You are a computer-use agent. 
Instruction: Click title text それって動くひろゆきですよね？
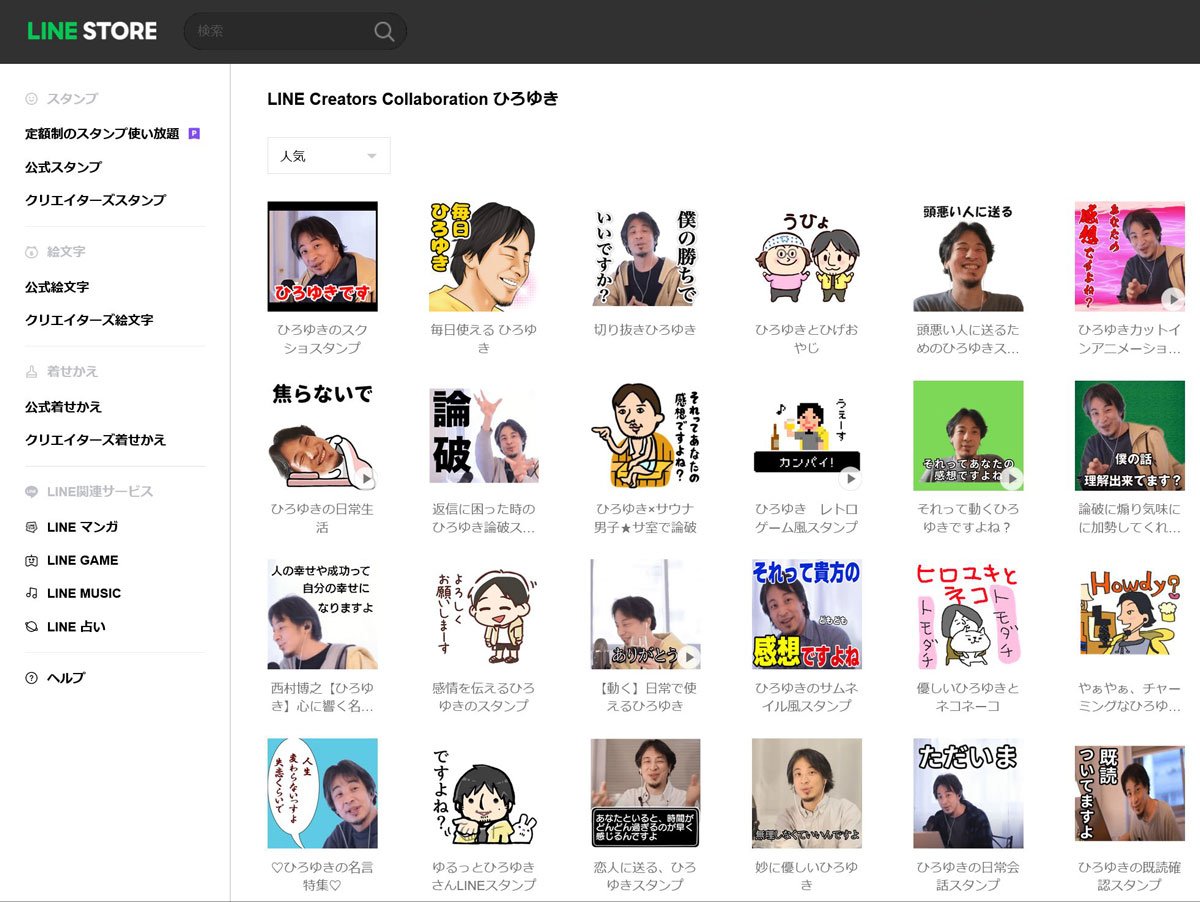click(968, 518)
